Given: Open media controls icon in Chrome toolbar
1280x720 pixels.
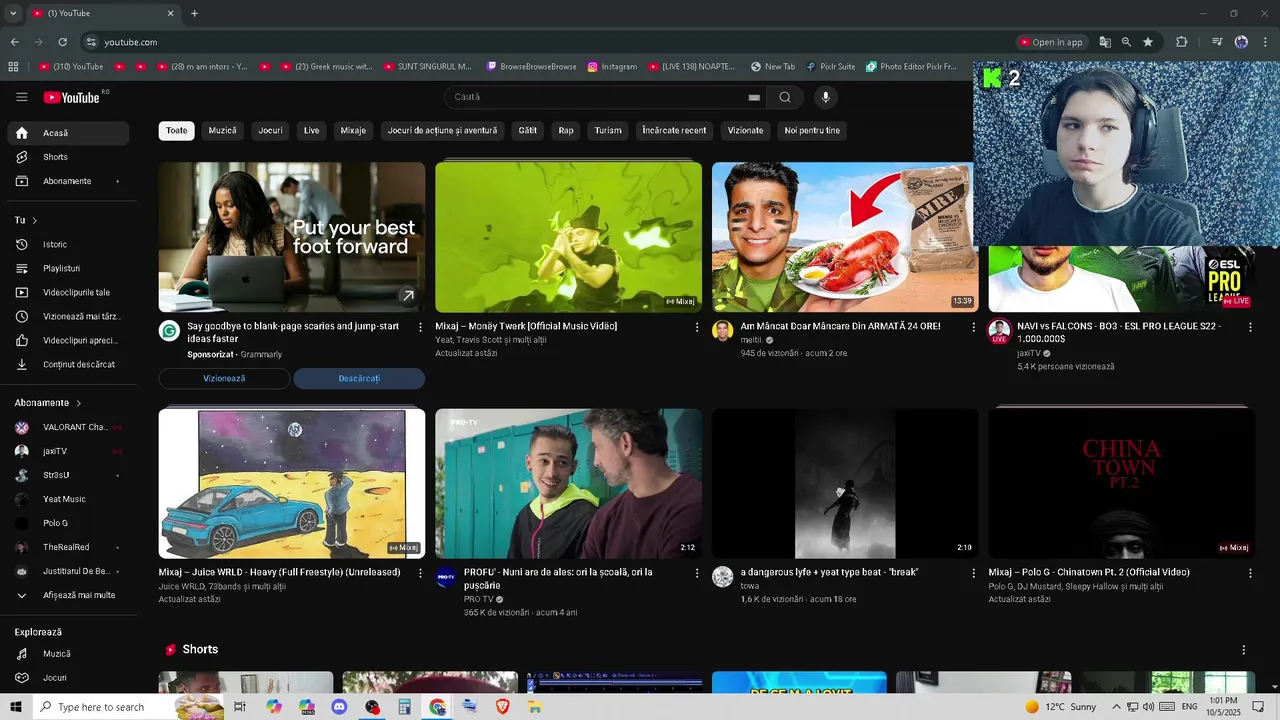Looking at the screenshot, I should (1217, 42).
